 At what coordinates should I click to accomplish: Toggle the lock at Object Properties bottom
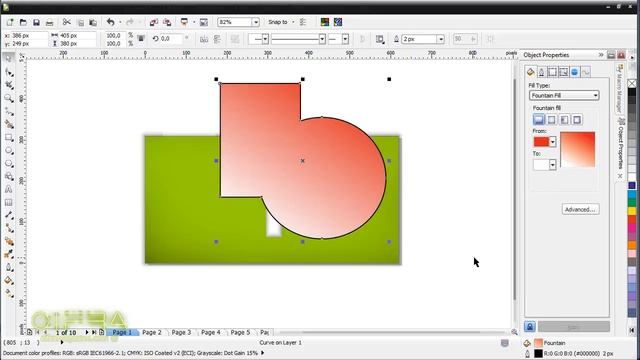click(530, 327)
